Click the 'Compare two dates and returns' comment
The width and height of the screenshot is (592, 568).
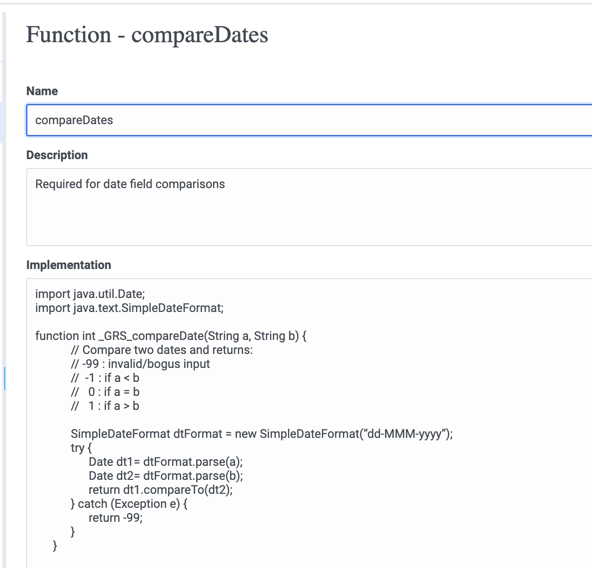pos(162,350)
